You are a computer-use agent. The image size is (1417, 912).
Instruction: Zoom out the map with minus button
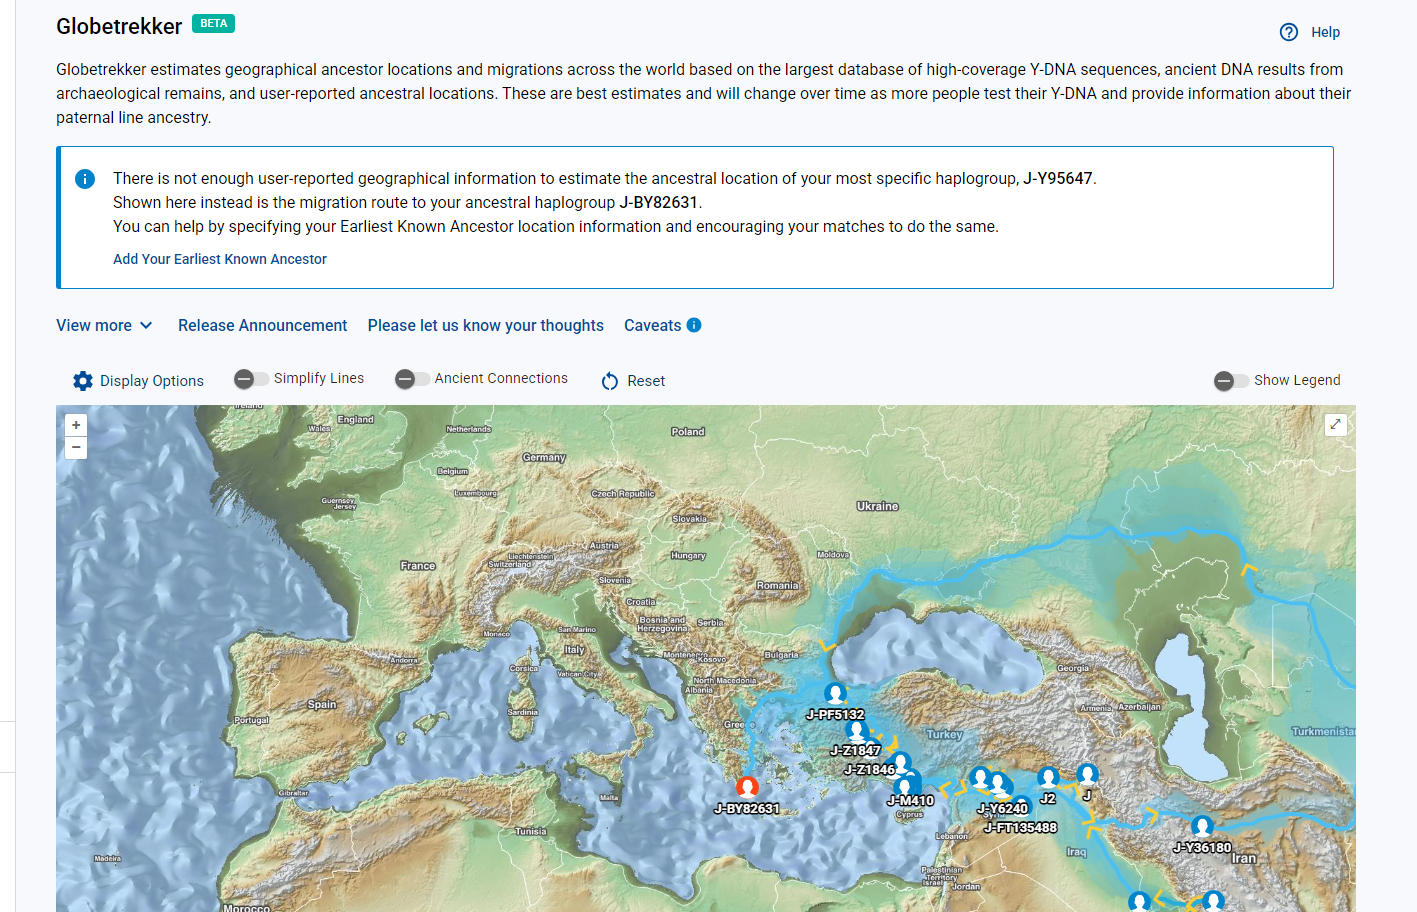pos(76,448)
